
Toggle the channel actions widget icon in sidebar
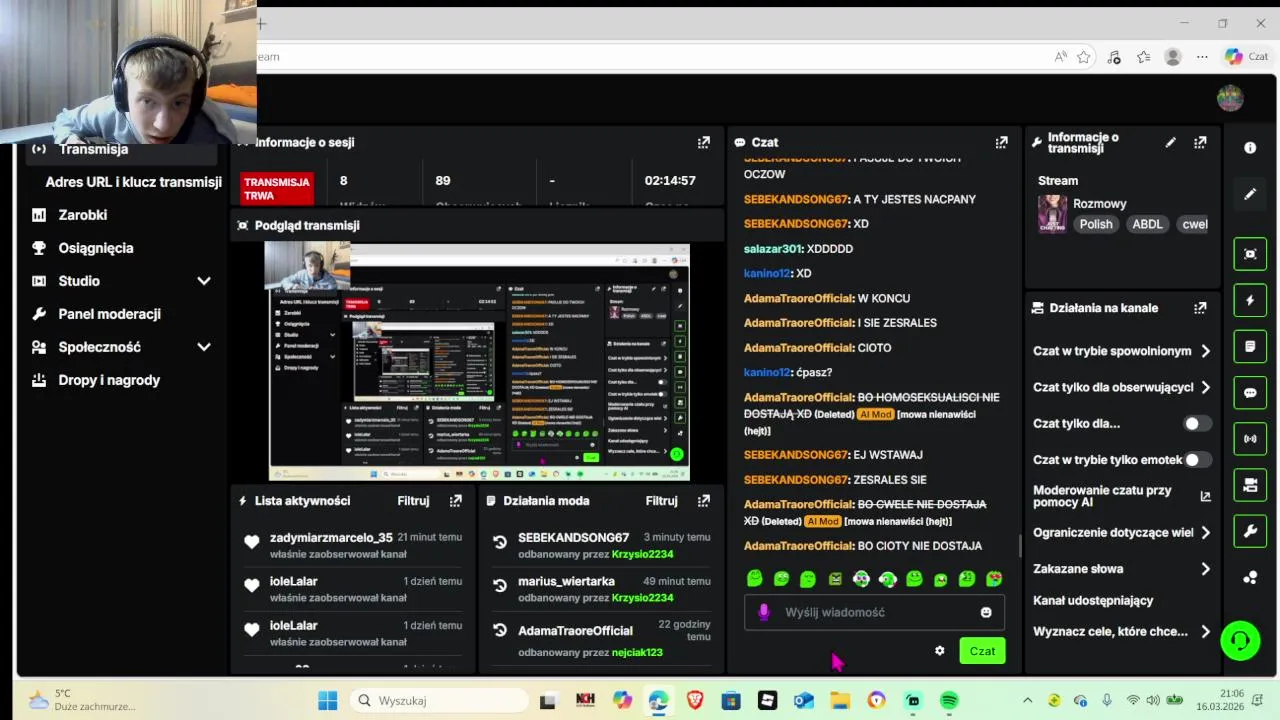point(1250,485)
